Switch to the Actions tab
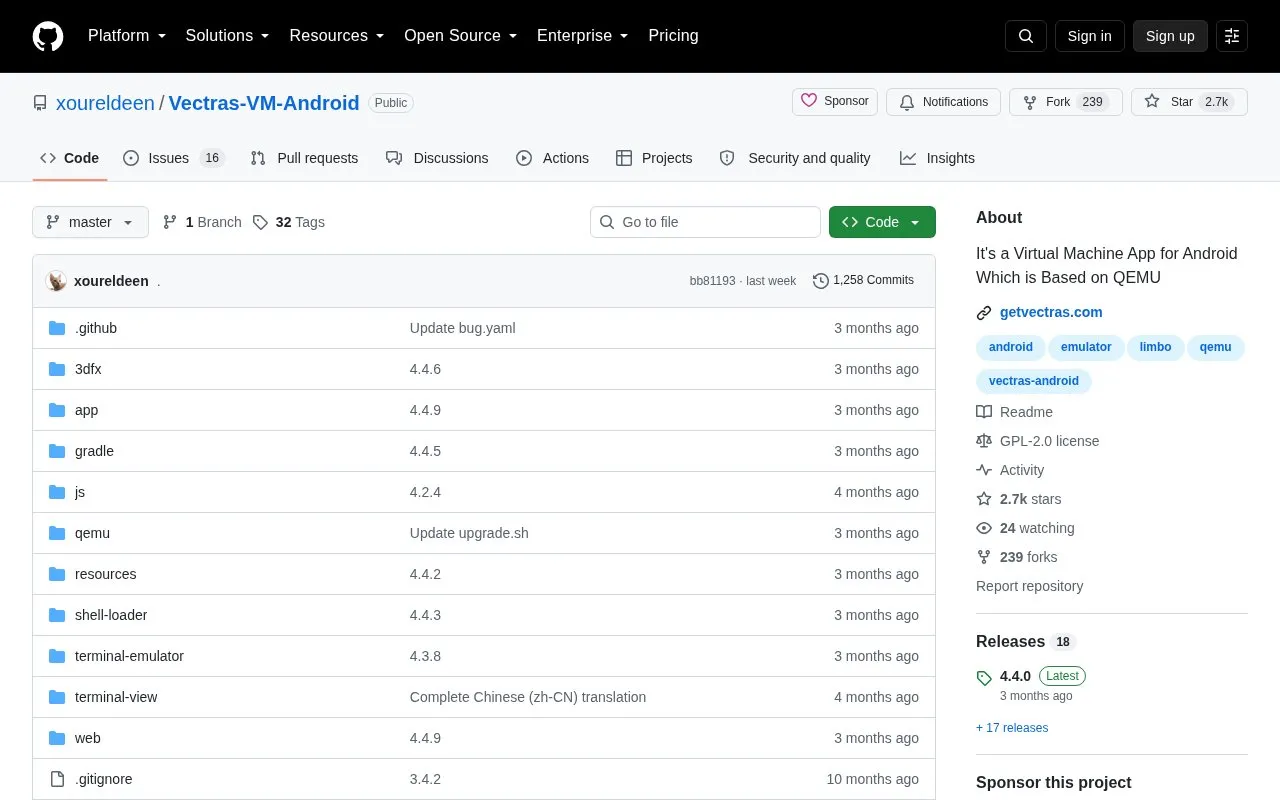The height and width of the screenshot is (800, 1280). (x=552, y=158)
